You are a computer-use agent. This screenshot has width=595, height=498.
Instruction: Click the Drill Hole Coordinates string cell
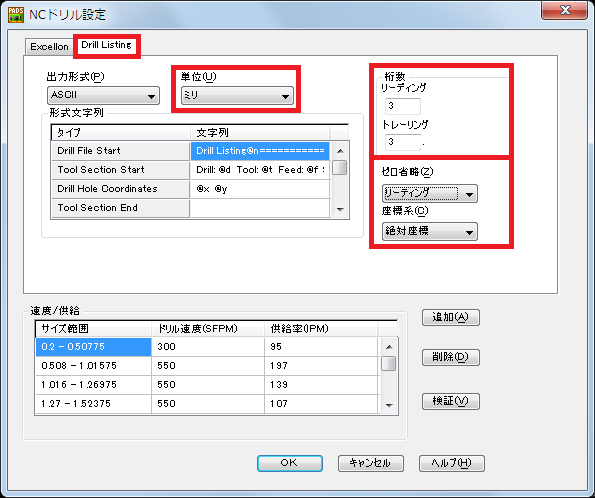click(x=260, y=189)
